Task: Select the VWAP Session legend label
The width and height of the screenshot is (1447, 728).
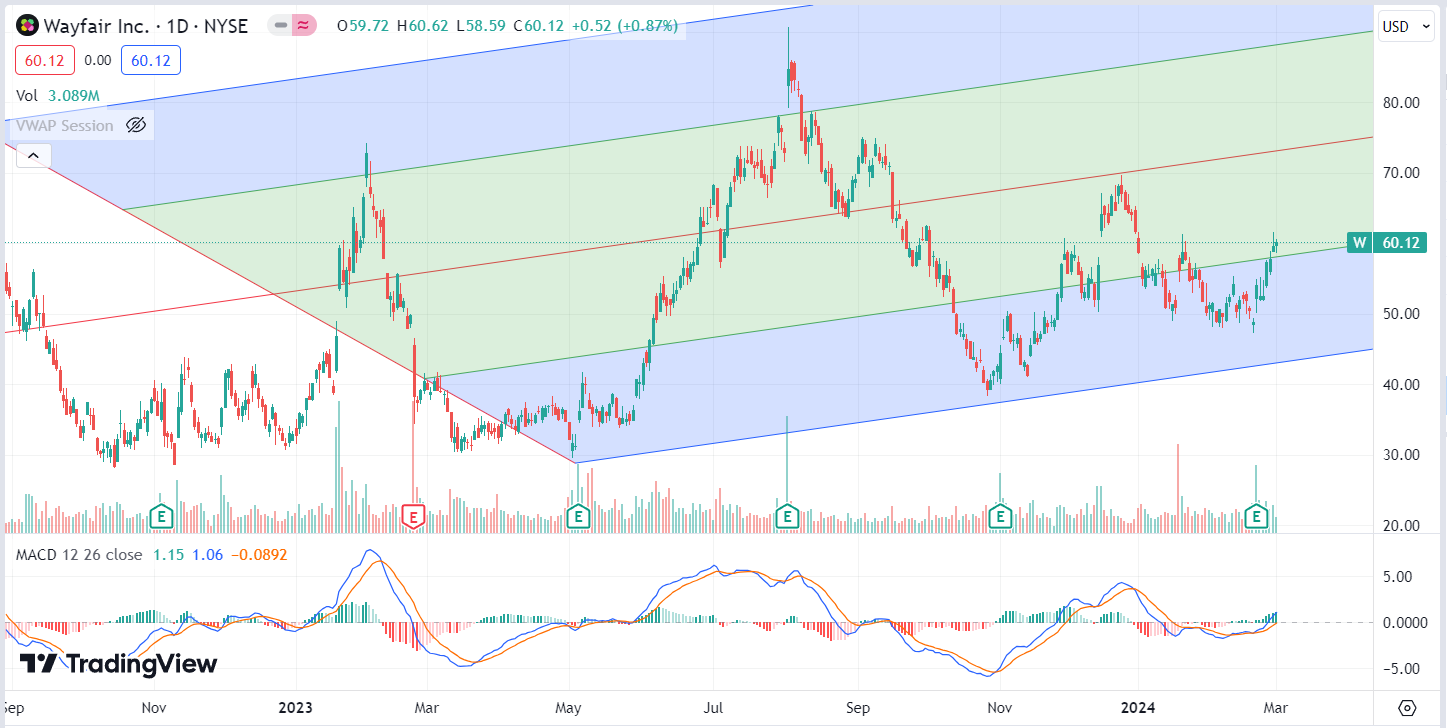Action: click(x=65, y=125)
